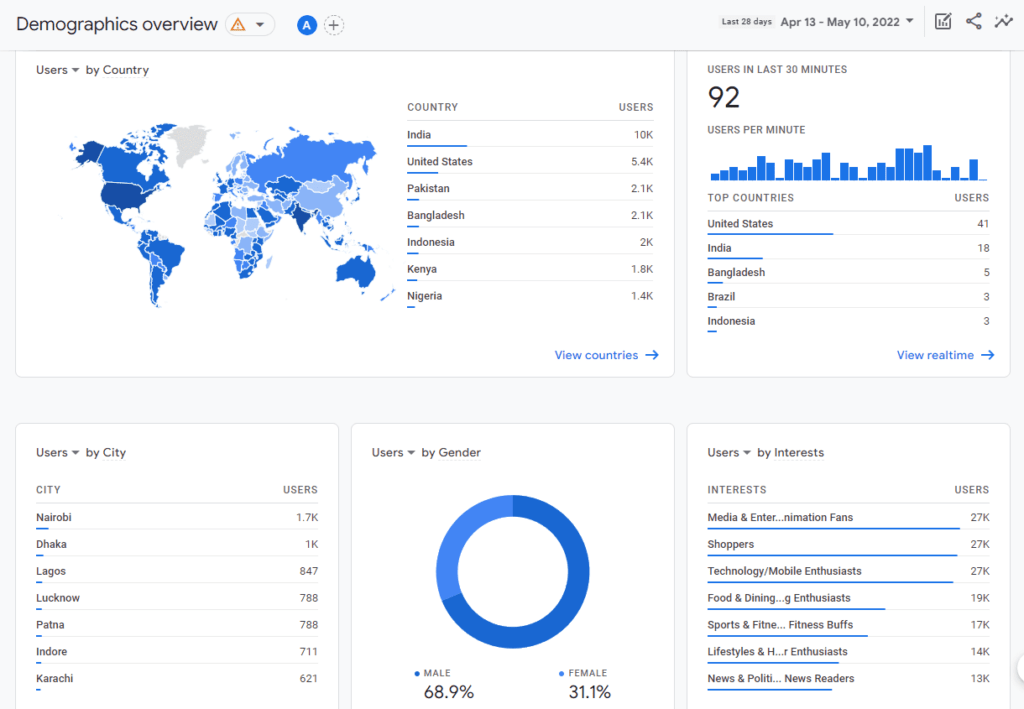The width and height of the screenshot is (1024, 709).
Task: Click the arrow beside View realtime
Action: (987, 355)
